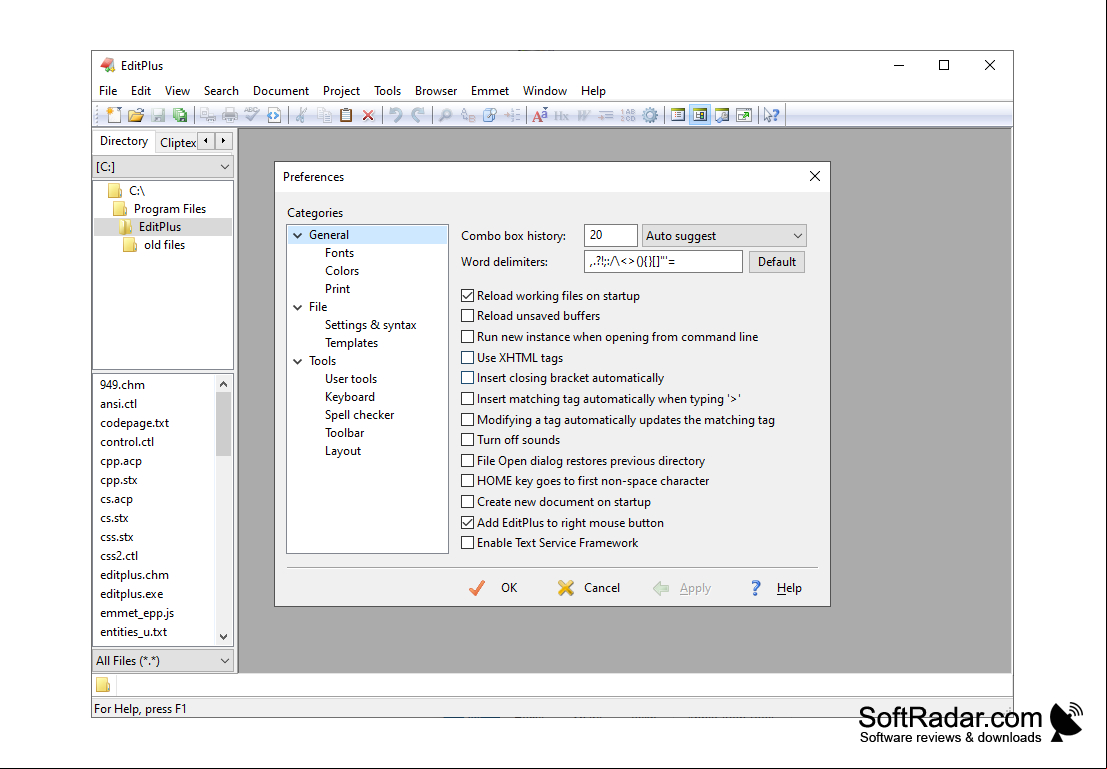Toggle the highlighted Cliptext window toolbar icon
The image size is (1107, 769).
(x=700, y=115)
